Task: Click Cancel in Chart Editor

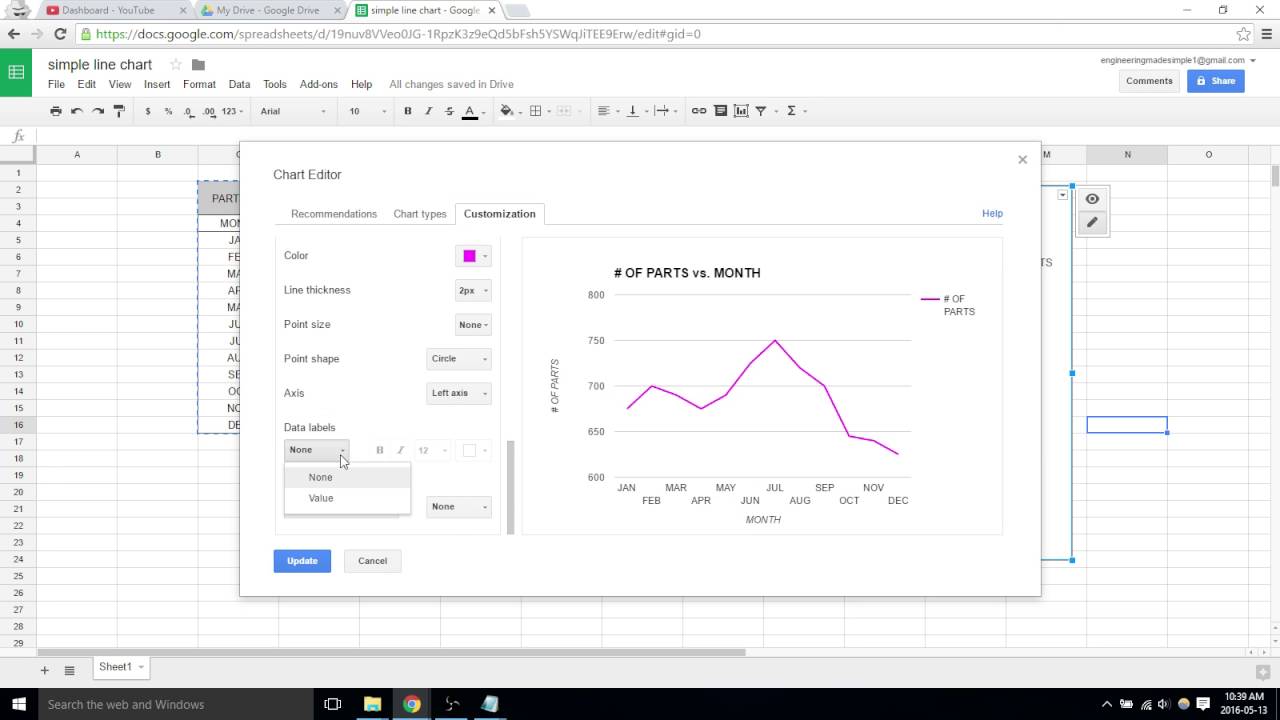Action: click(372, 561)
